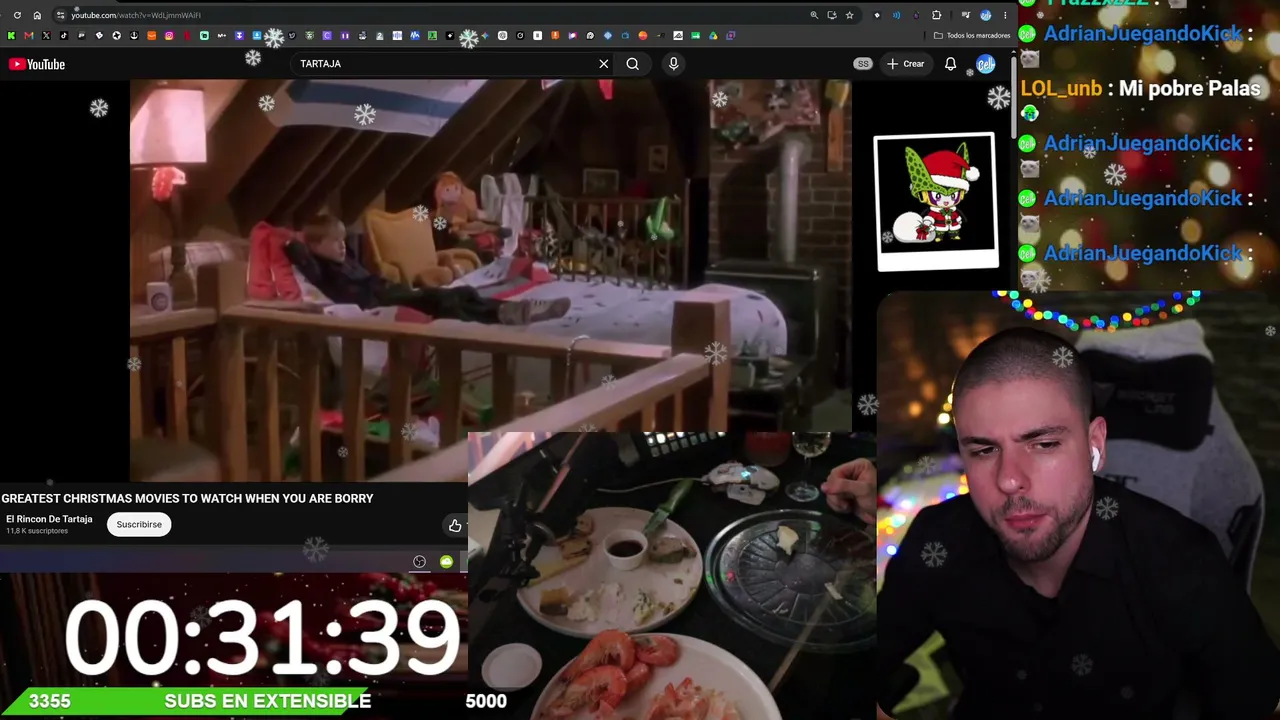Open the 'El Rincon De Tartaja' channel
Image resolution: width=1280 pixels, height=720 pixels.
pos(49,519)
